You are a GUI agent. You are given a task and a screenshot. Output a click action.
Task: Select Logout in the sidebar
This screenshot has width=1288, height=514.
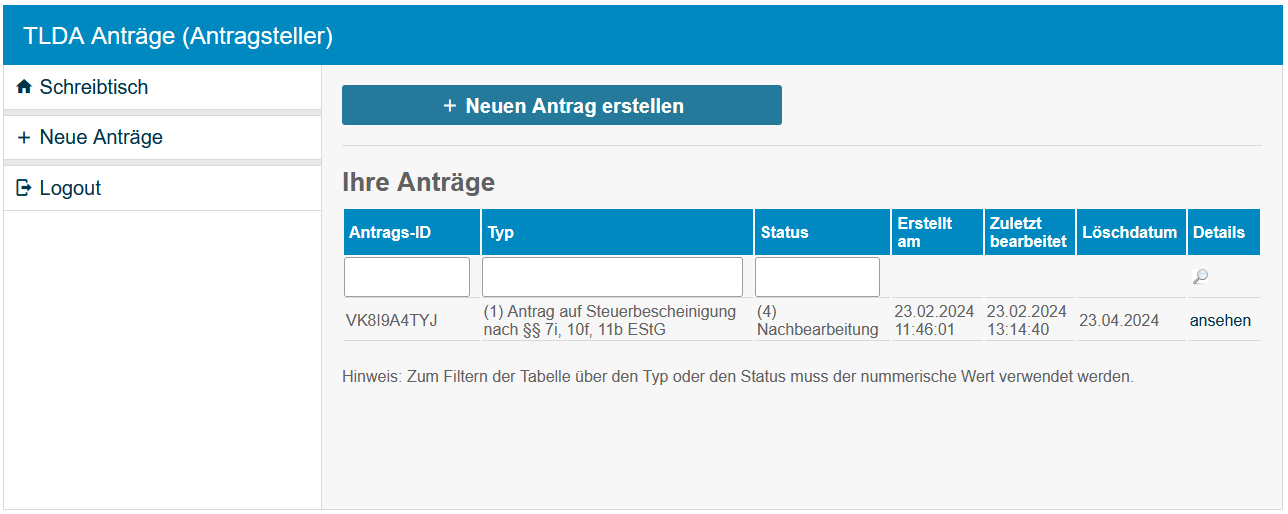click(70, 188)
